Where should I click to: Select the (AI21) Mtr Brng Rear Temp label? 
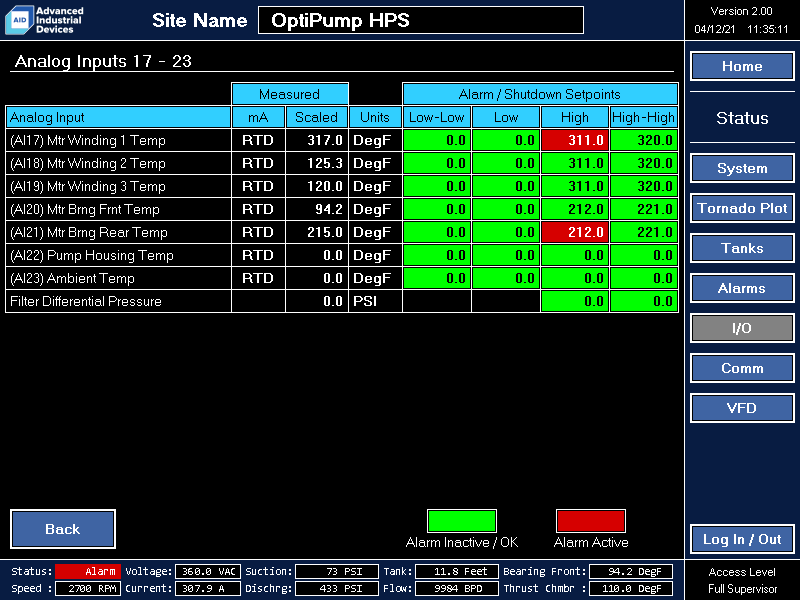click(x=89, y=232)
